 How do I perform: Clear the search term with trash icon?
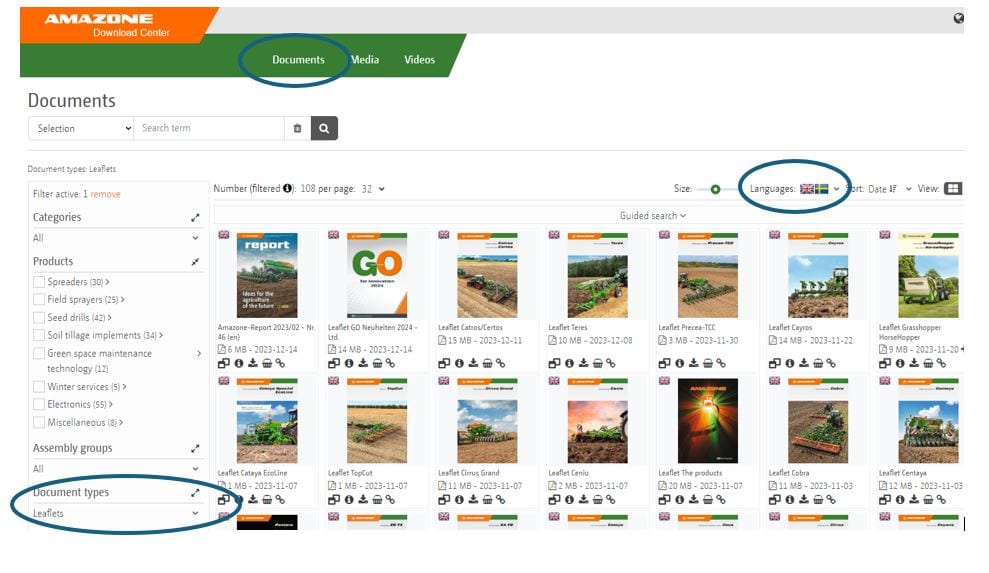point(297,128)
